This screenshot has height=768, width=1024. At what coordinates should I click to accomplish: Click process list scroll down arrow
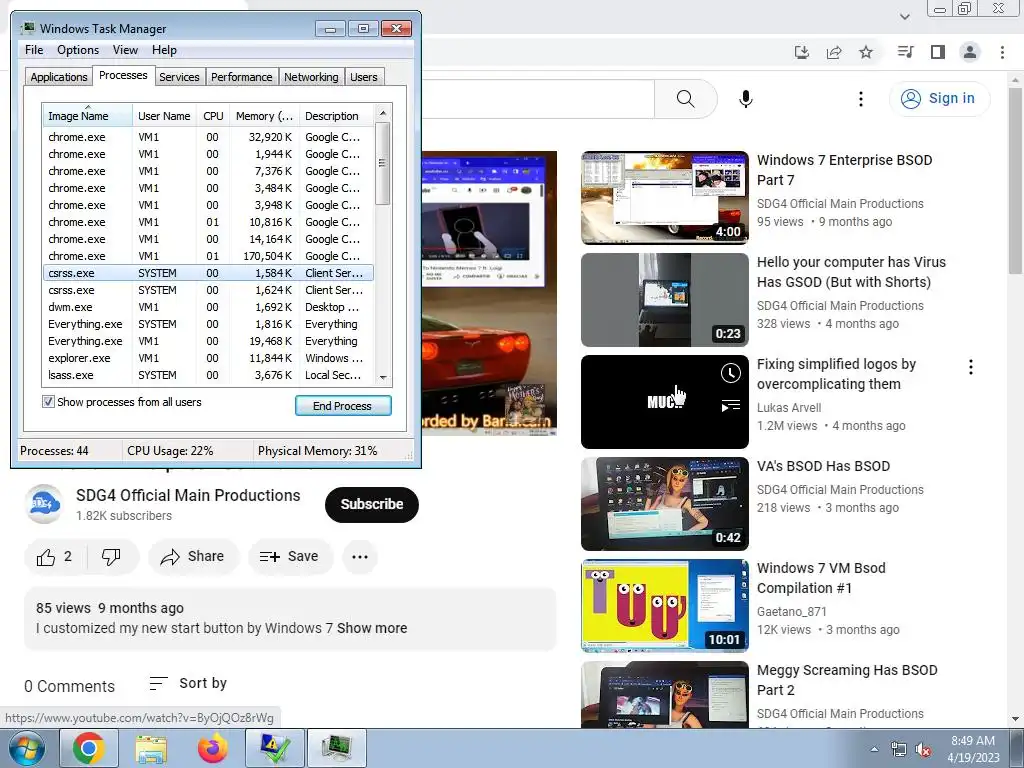(383, 377)
